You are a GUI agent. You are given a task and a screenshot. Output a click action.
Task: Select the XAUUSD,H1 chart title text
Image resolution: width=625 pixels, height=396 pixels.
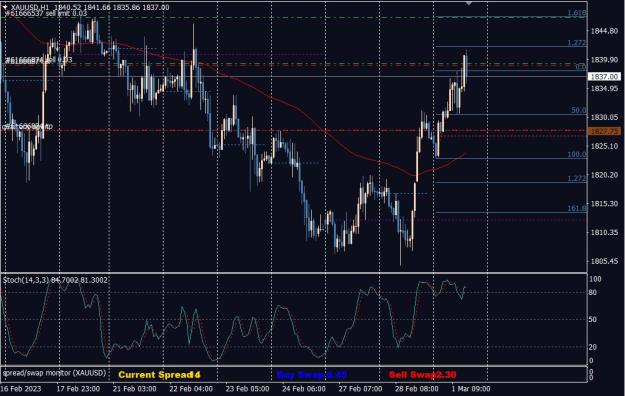point(30,7)
